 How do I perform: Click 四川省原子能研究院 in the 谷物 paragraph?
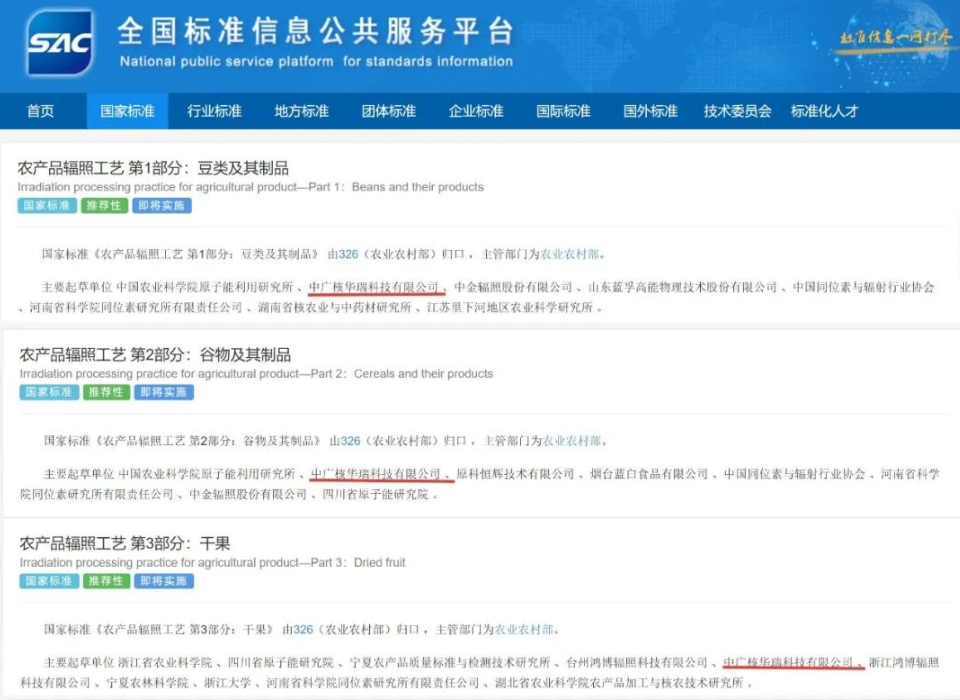click(375, 494)
